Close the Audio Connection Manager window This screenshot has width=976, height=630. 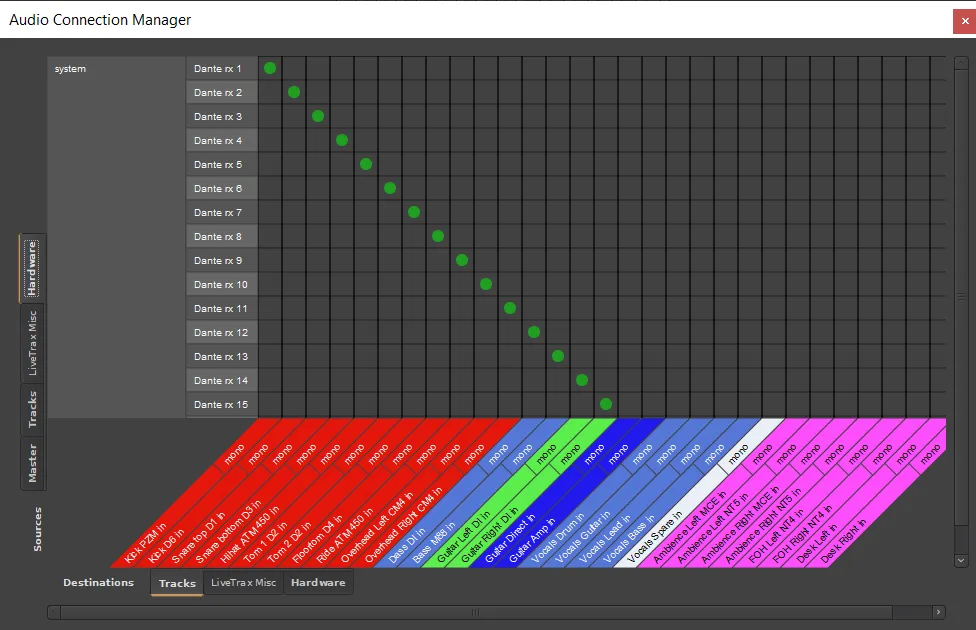[965, 21]
